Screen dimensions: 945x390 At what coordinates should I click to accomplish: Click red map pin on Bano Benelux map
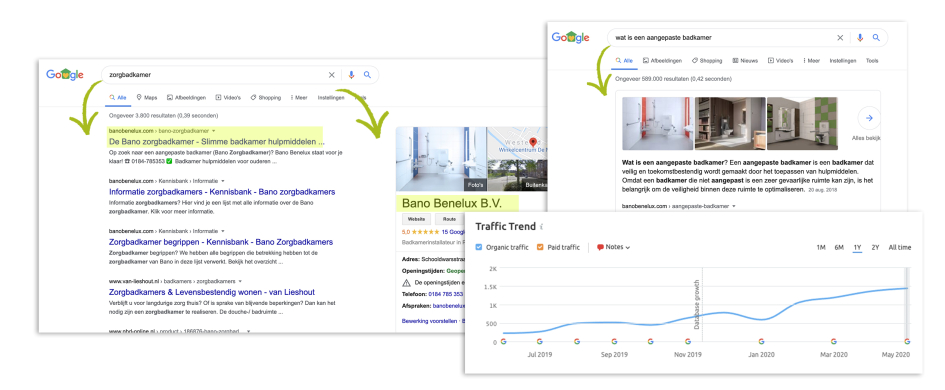pyautogui.click(x=533, y=143)
